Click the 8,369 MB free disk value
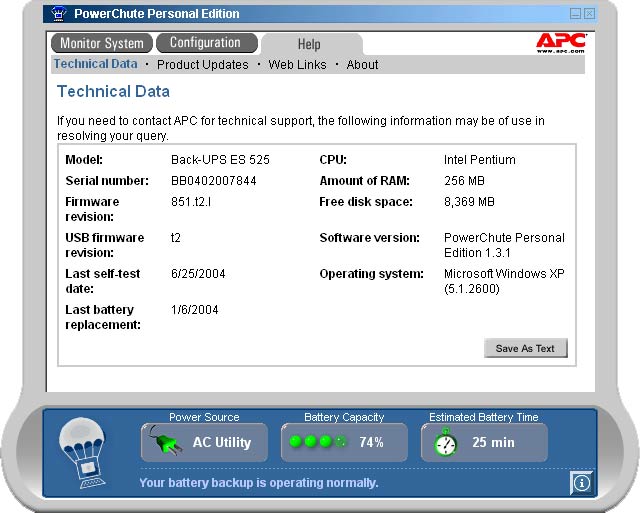 (469, 201)
